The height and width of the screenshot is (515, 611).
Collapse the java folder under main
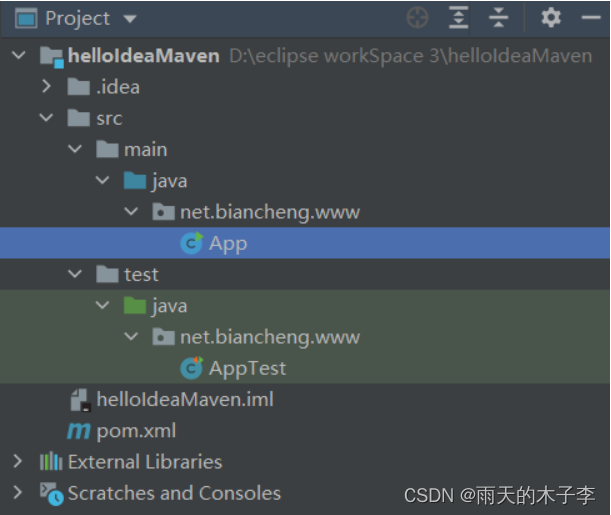pos(102,180)
